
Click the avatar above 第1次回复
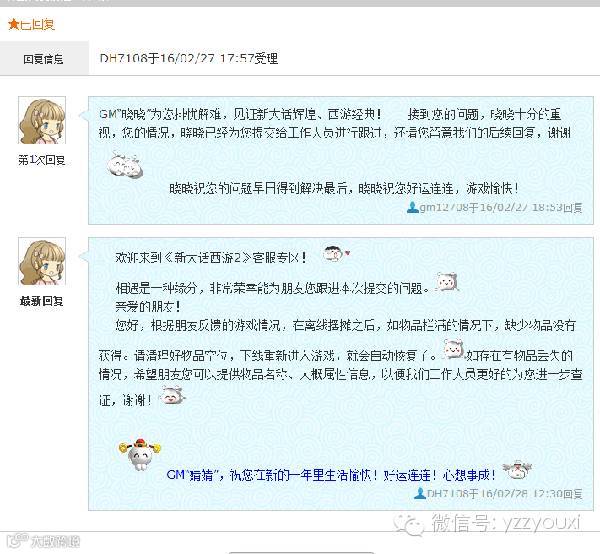click(x=42, y=121)
